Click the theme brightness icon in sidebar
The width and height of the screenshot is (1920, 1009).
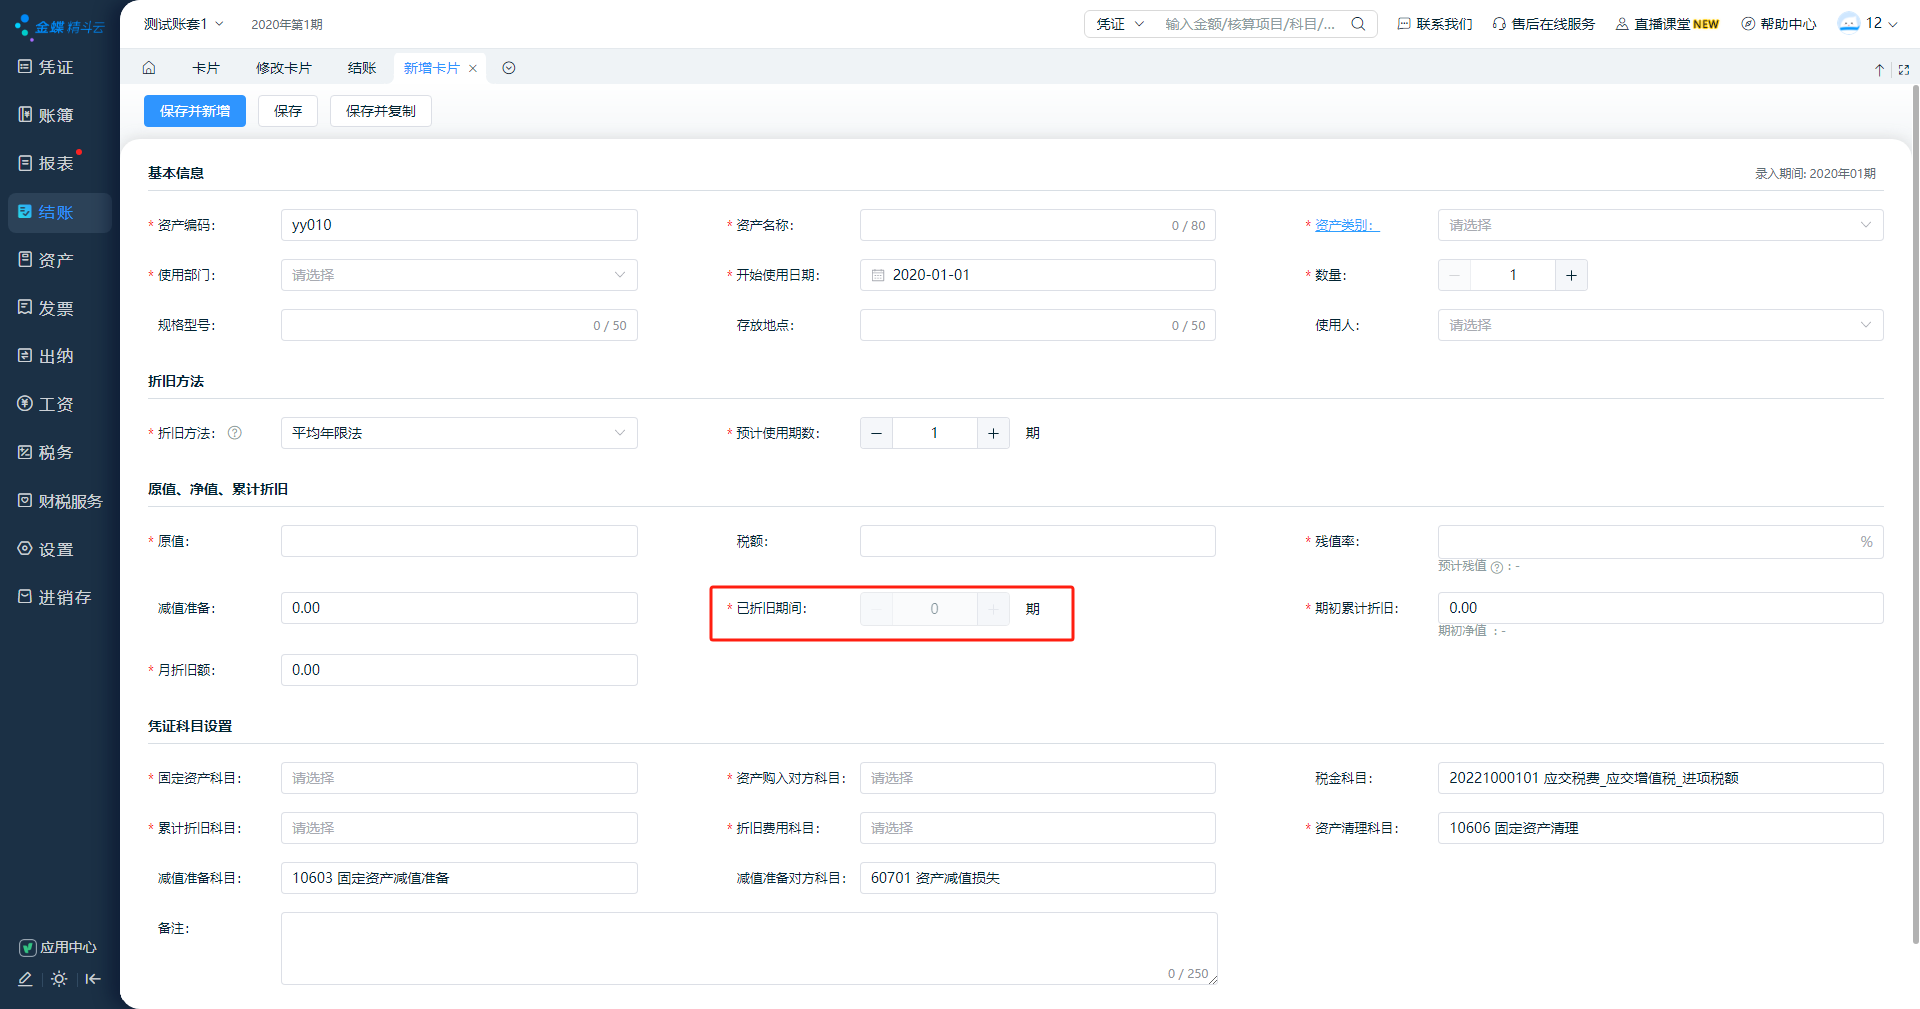tap(59, 979)
